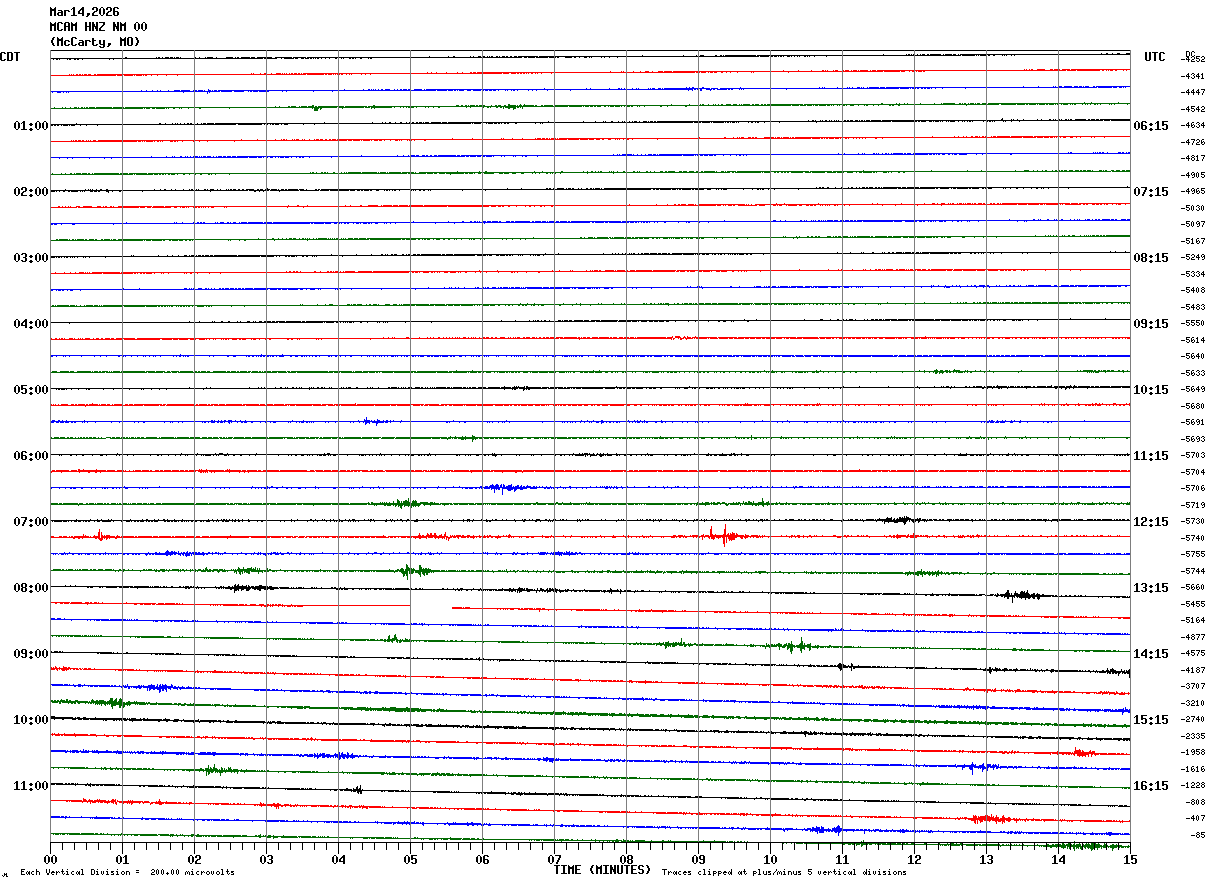The image size is (1210, 886).
Task: Click the DC offset value '-2740'
Action: 1193,720
